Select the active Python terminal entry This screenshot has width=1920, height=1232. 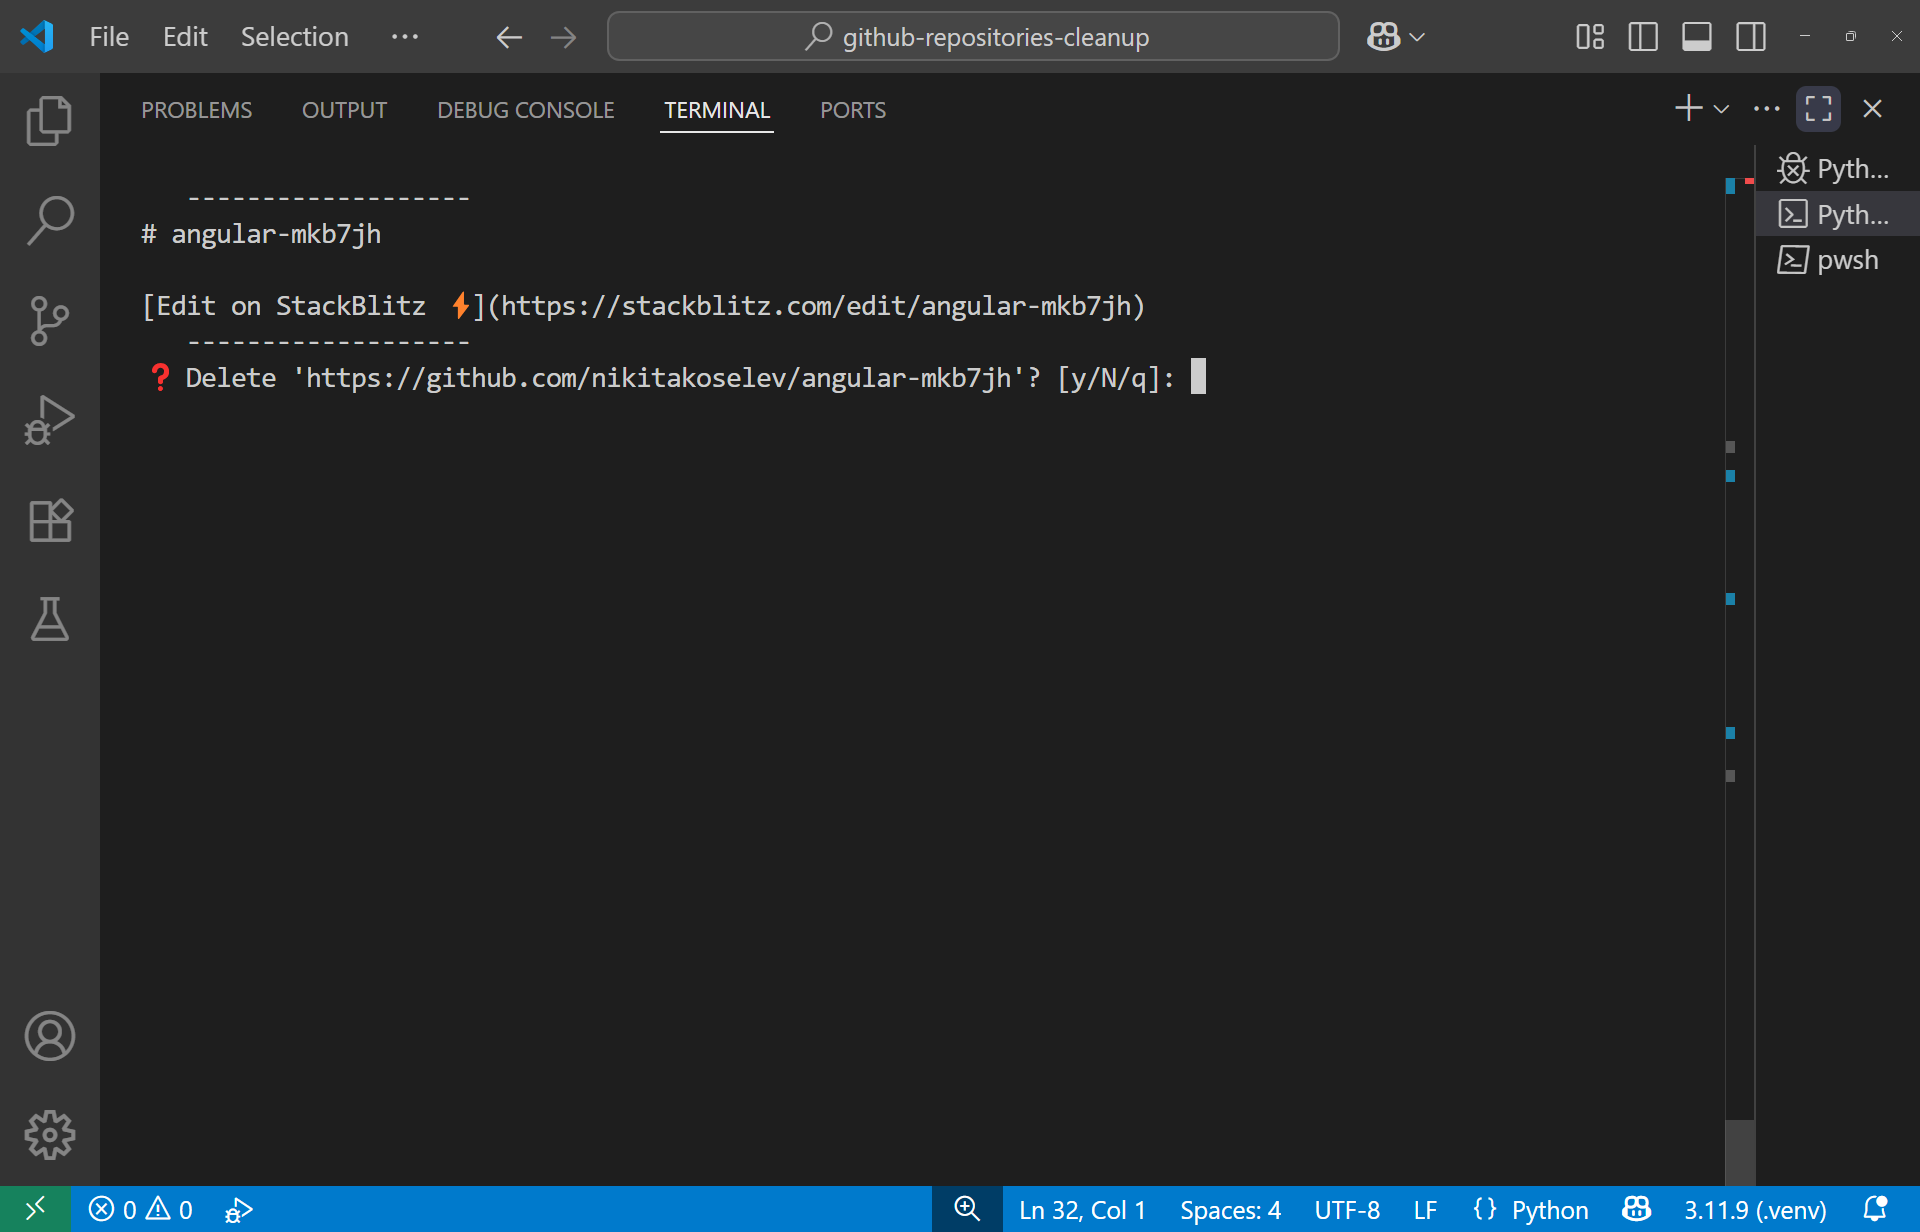pos(1837,214)
